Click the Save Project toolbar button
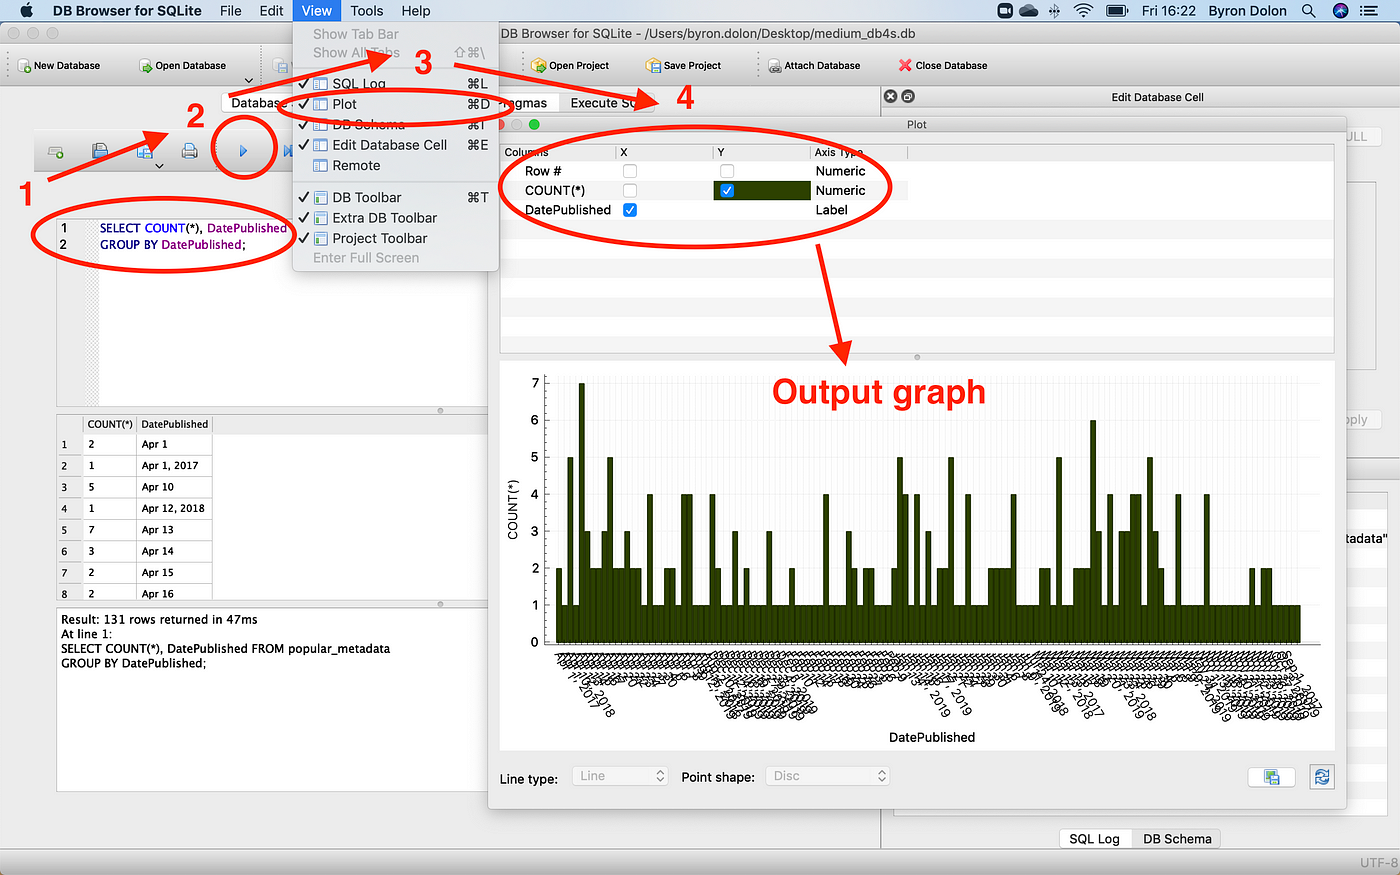 [x=685, y=66]
